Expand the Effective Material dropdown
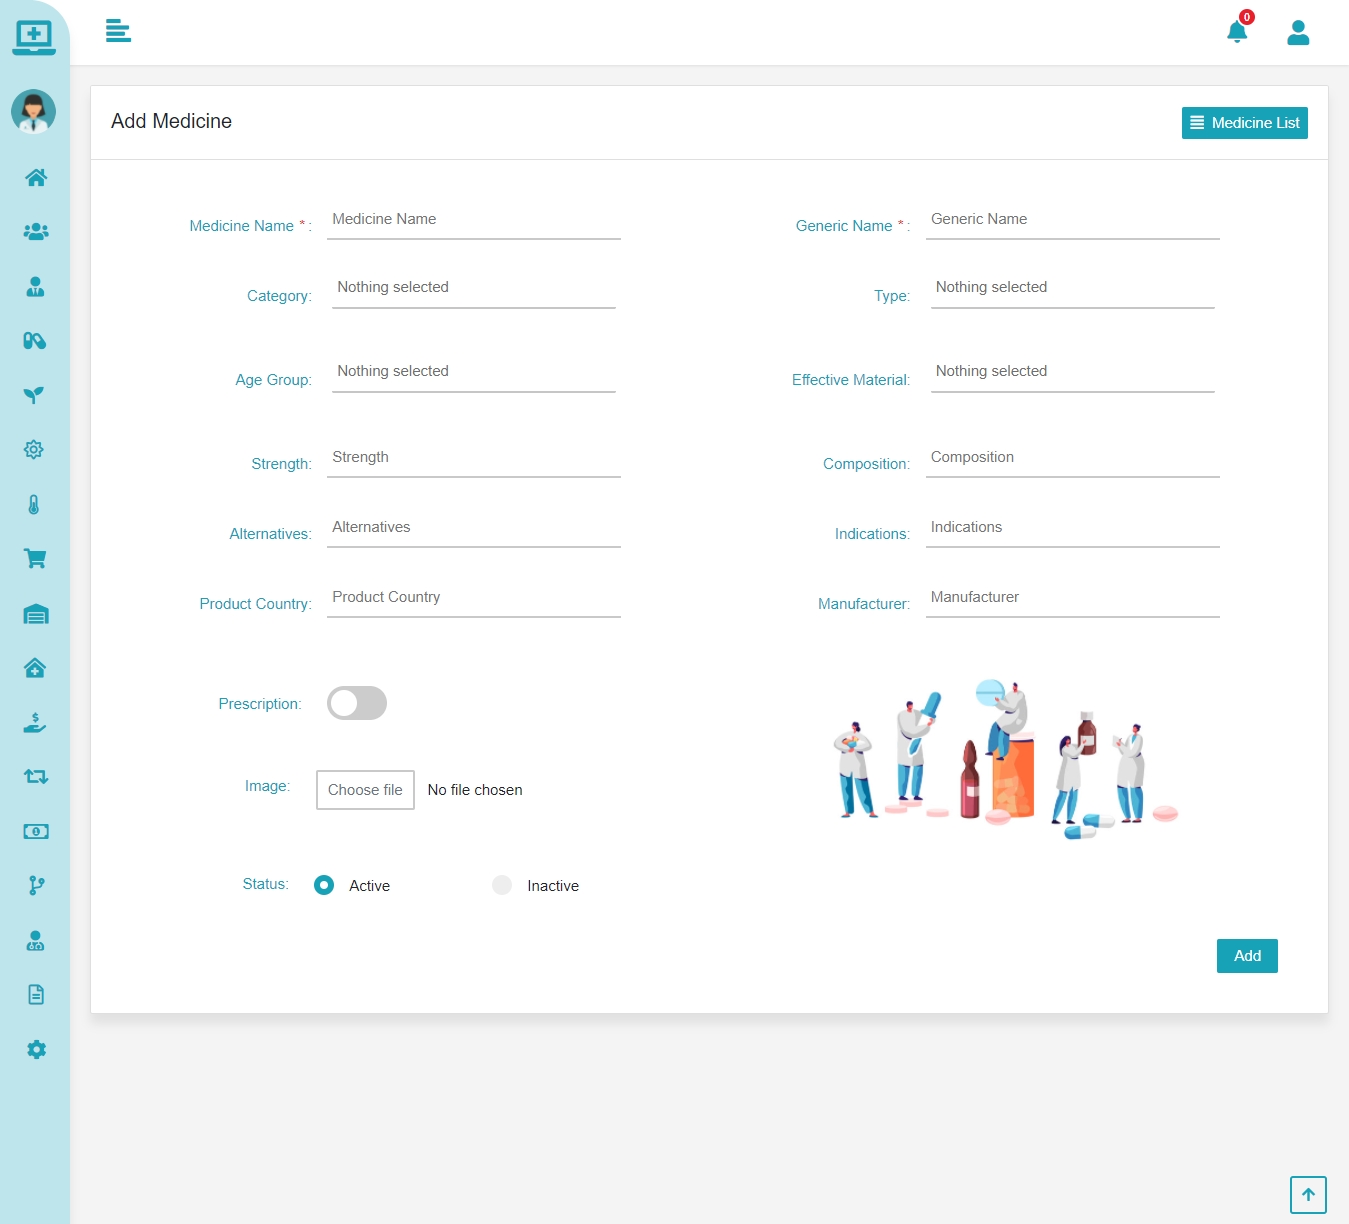 [x=1072, y=371]
